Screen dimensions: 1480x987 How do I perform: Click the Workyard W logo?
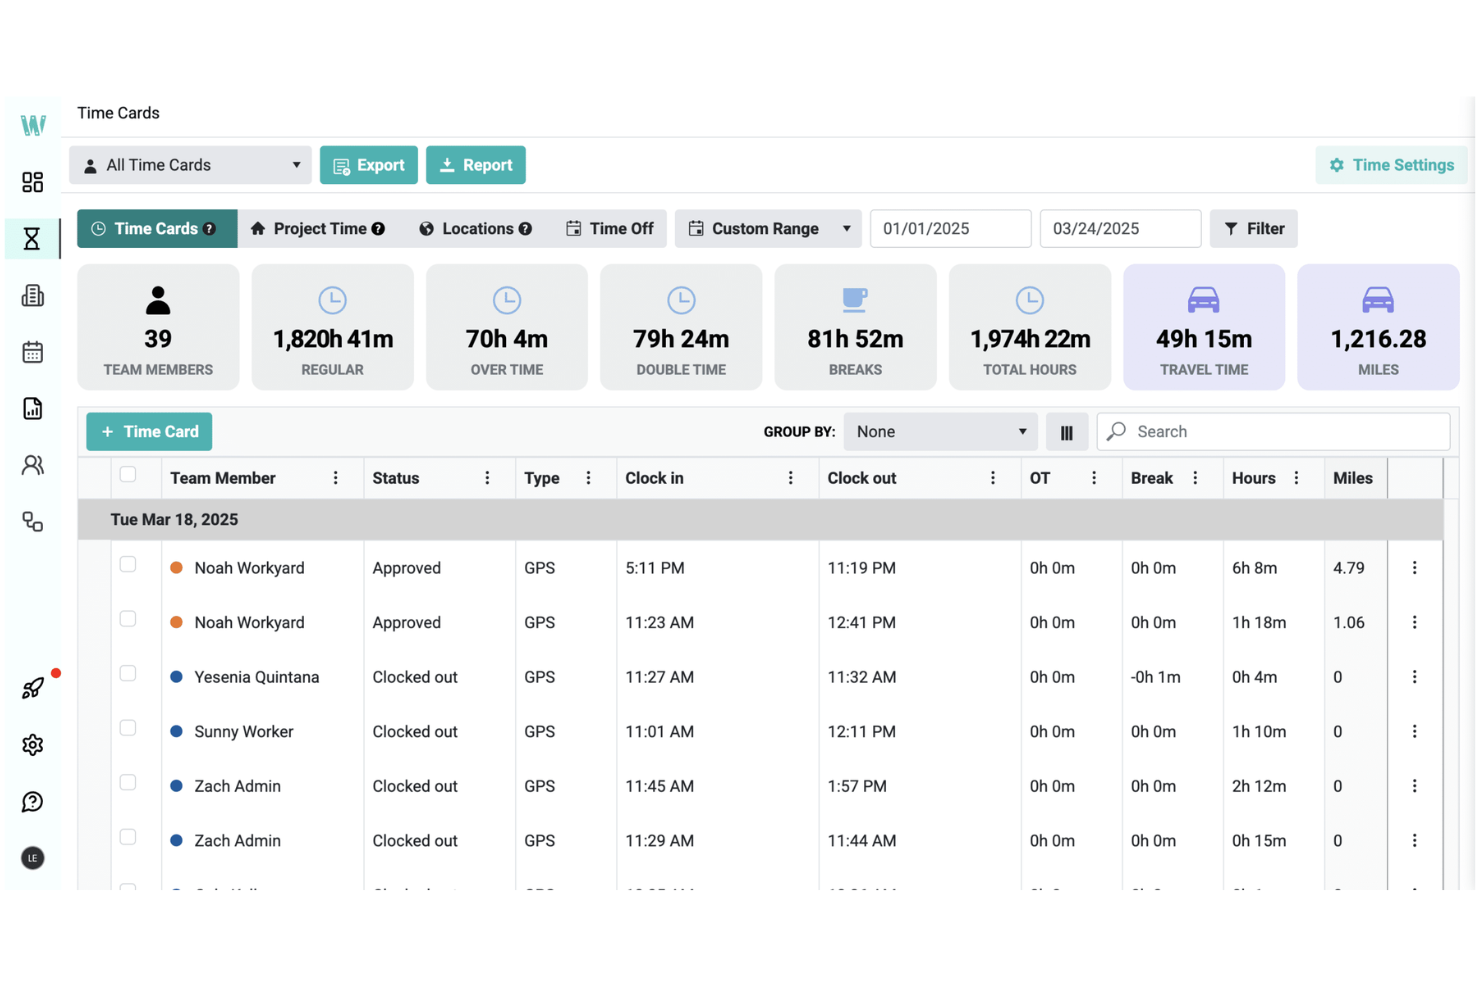pos(33,125)
